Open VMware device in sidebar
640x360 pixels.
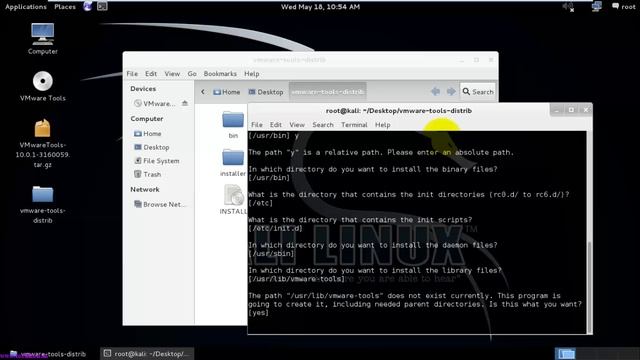(x=155, y=104)
